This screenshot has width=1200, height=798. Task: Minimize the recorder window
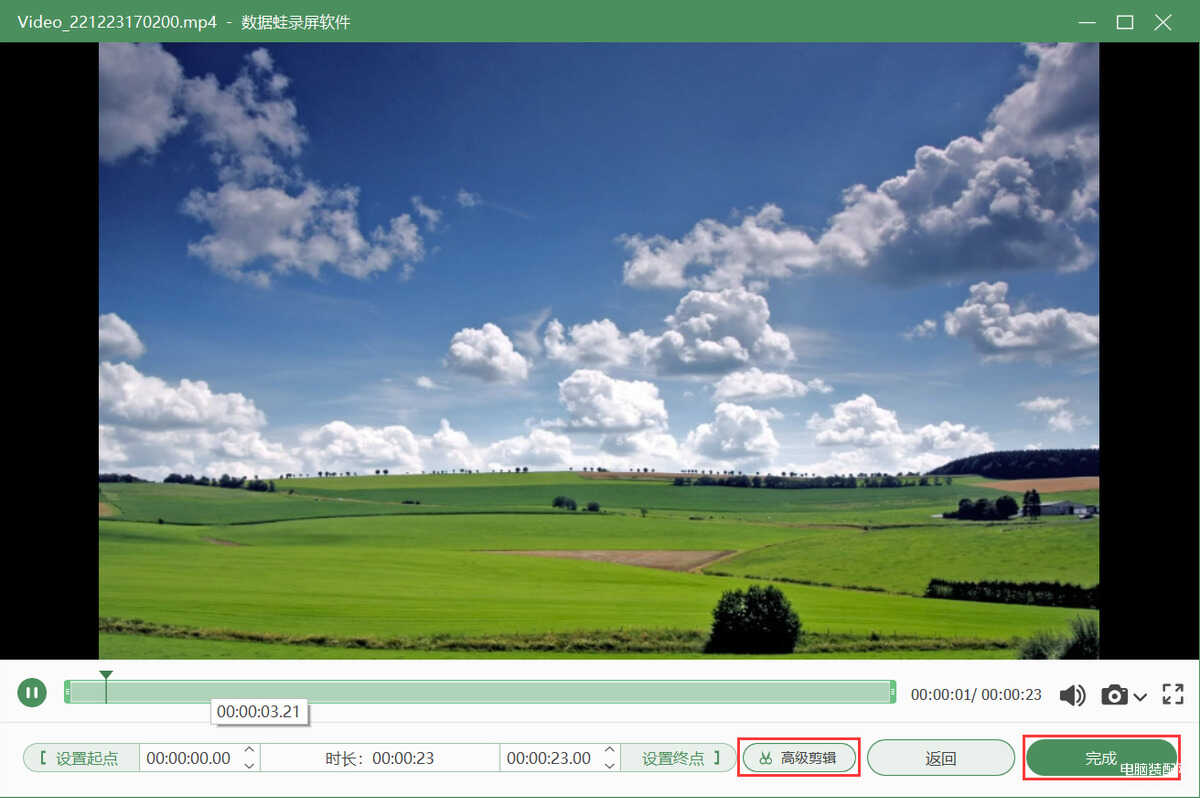[x=1087, y=21]
